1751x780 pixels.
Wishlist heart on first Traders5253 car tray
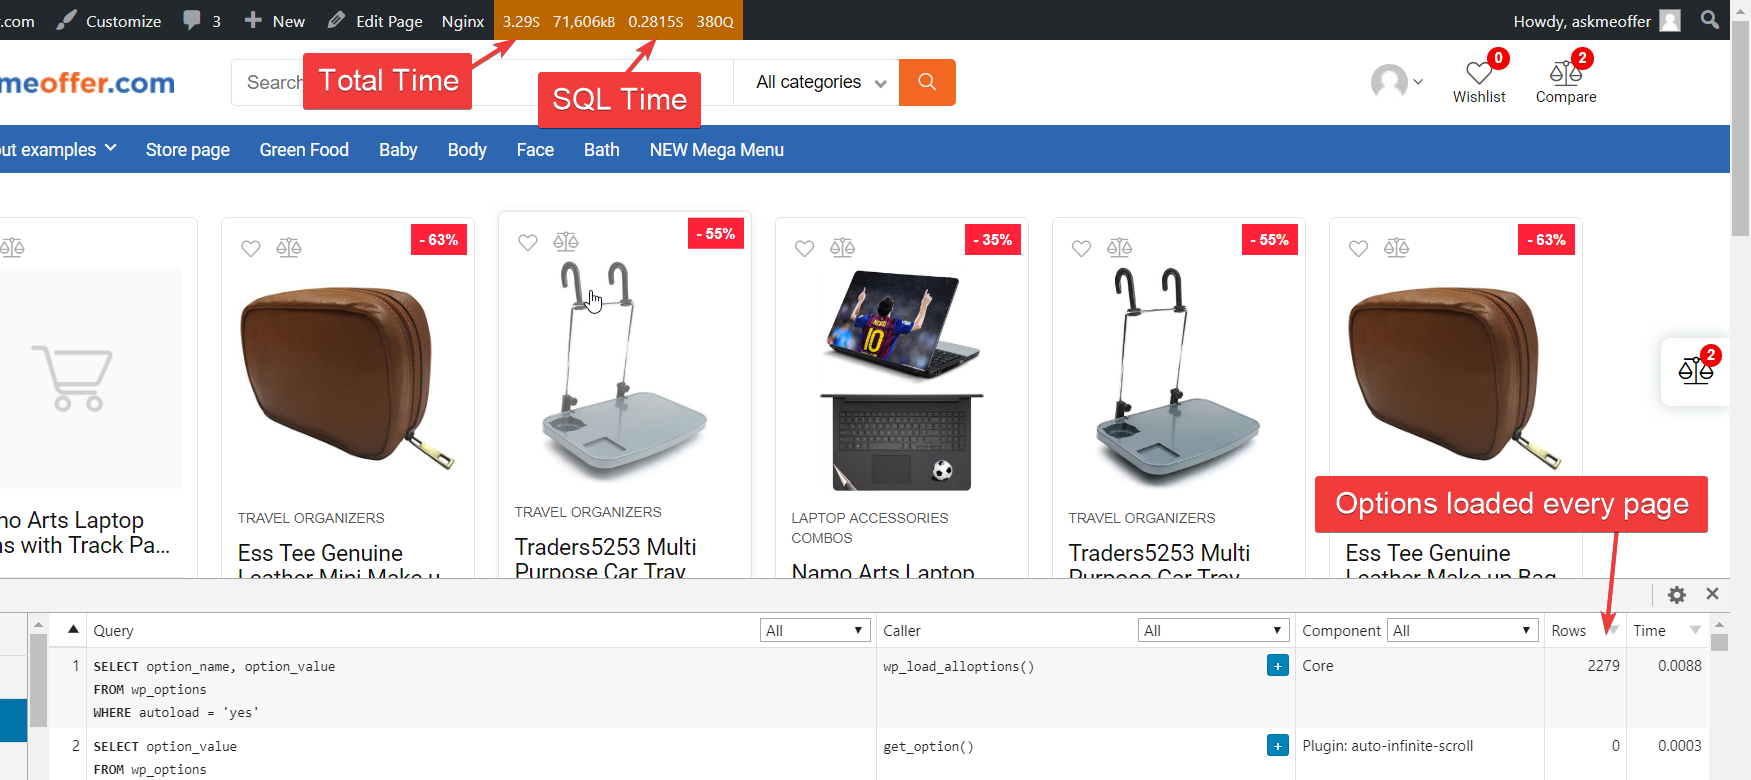tap(528, 242)
